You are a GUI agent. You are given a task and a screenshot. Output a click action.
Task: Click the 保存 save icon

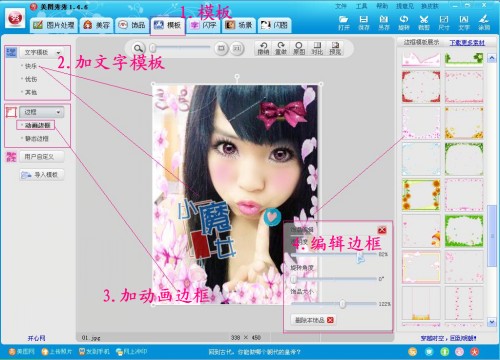click(364, 23)
